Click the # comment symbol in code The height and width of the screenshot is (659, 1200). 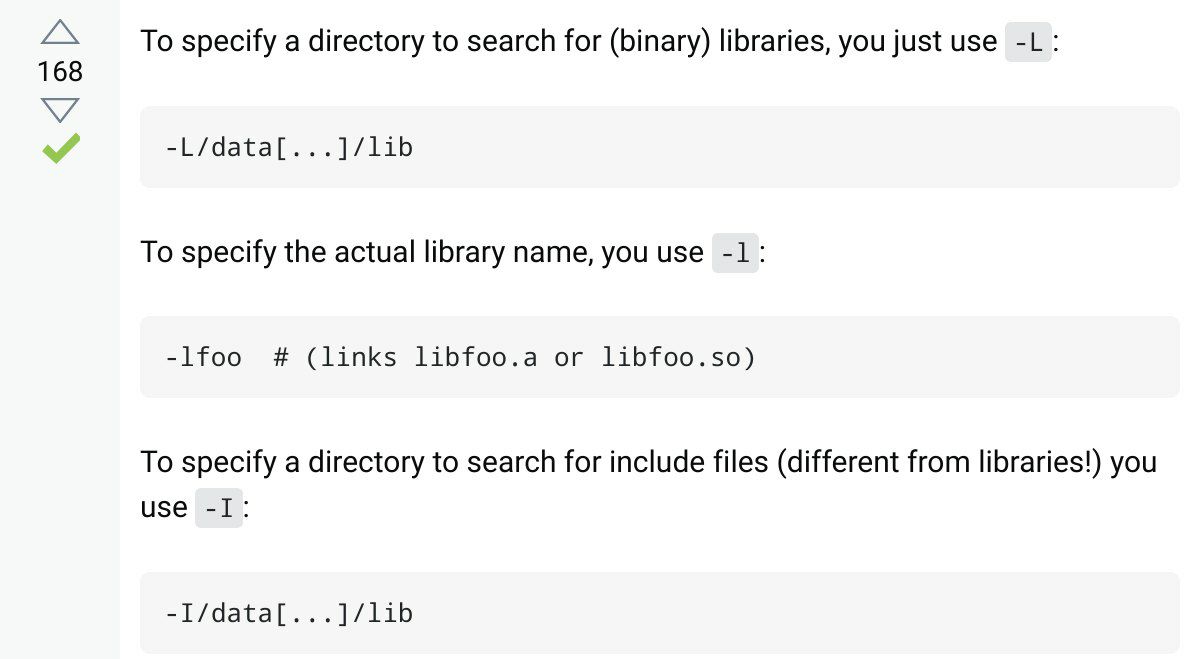[281, 357]
